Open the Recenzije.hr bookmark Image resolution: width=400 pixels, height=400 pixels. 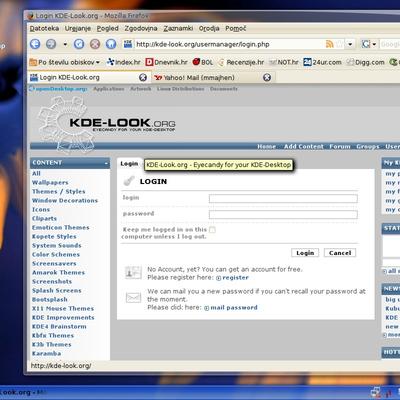tap(241, 62)
